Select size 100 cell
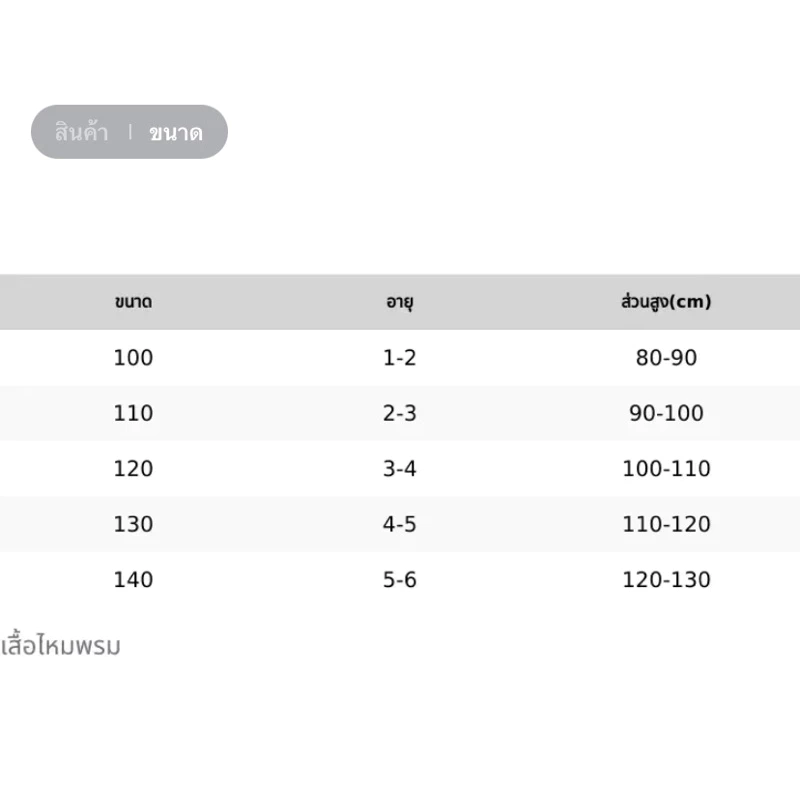800x800 pixels. 133,358
